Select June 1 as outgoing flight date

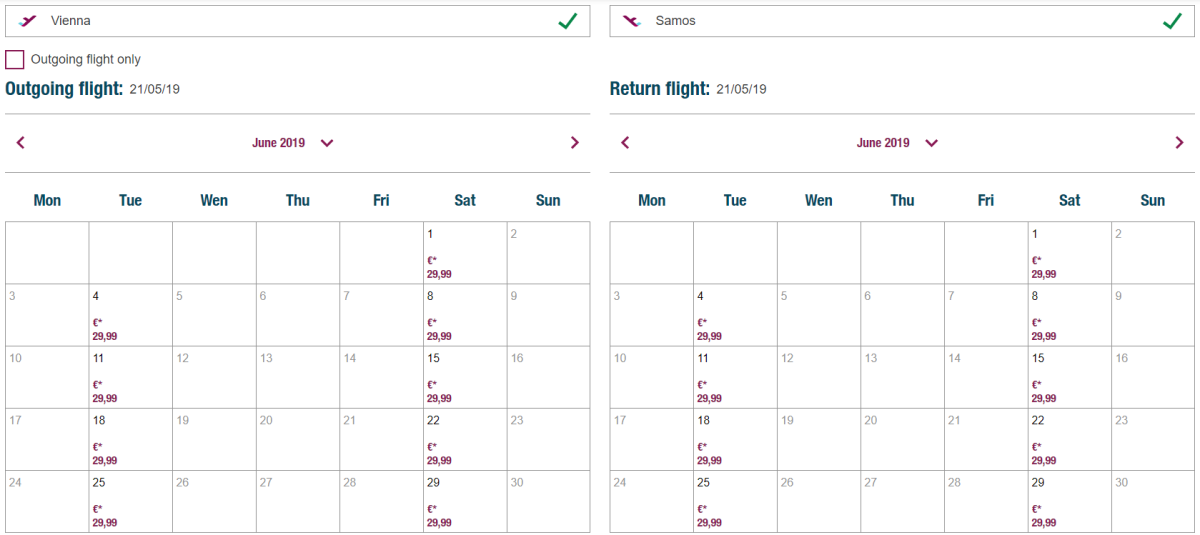(x=465, y=253)
